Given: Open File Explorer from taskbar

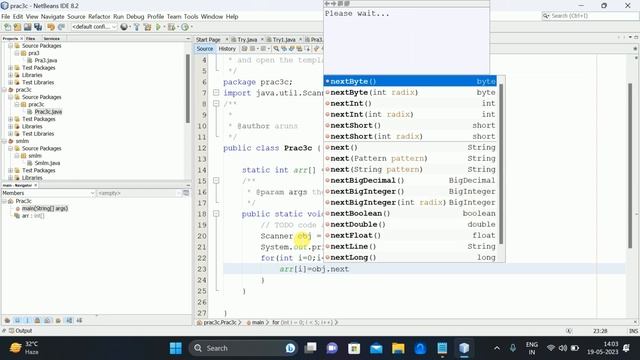Looking at the screenshot, I should [x=398, y=348].
